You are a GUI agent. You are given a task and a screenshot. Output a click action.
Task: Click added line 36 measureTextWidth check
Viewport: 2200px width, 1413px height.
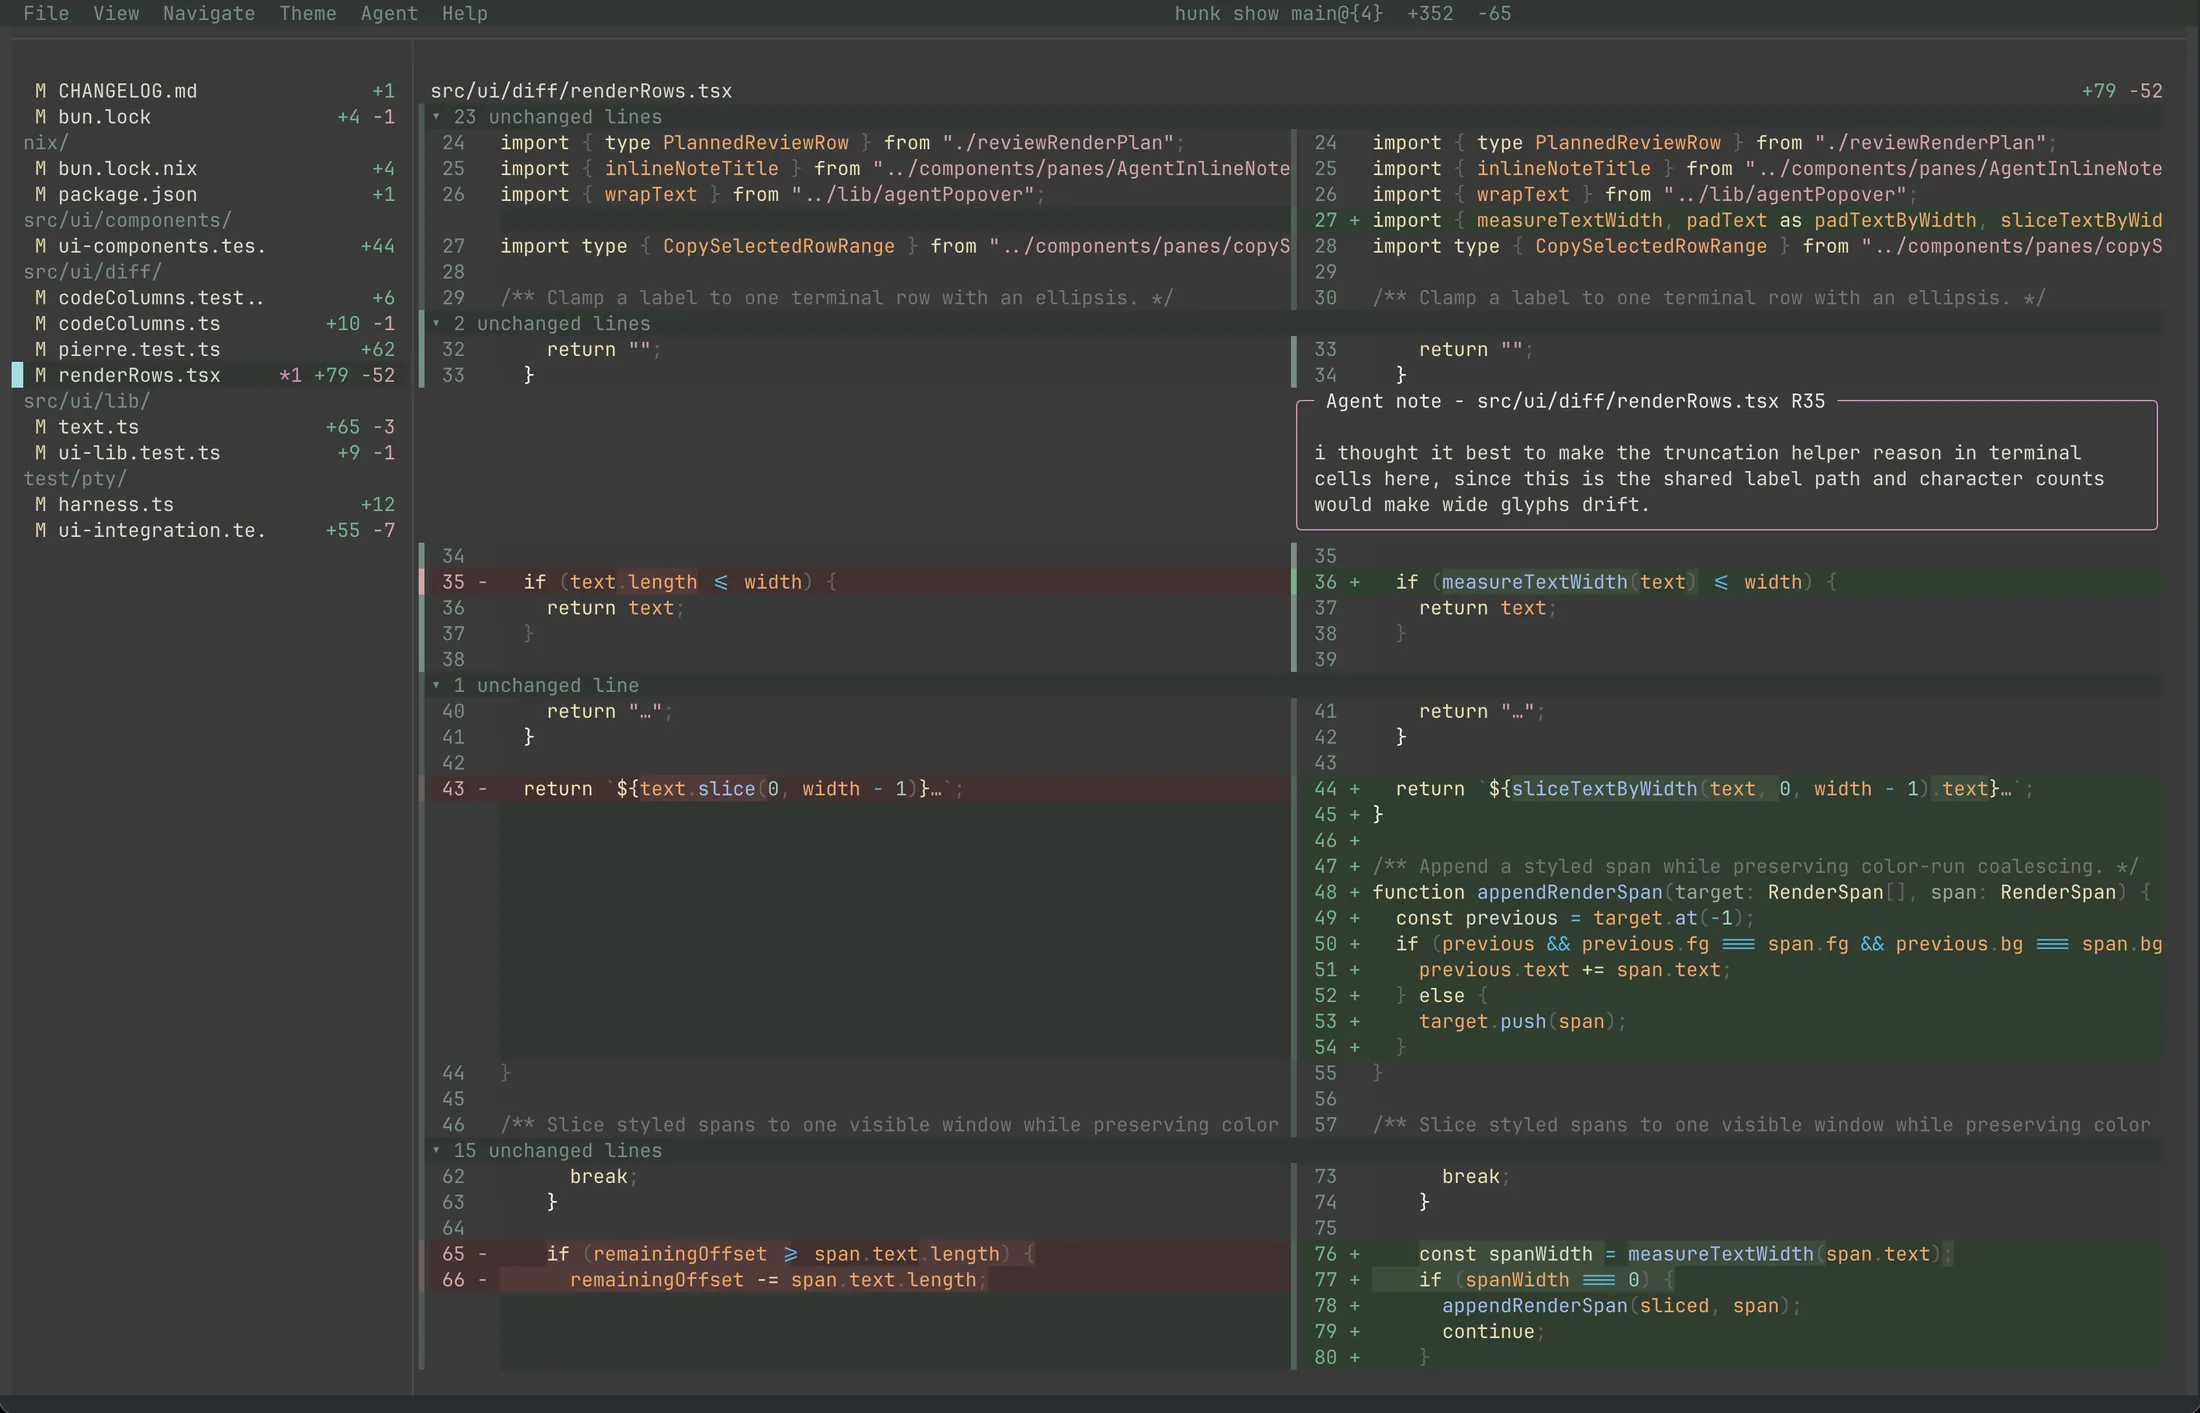[x=1732, y=582]
